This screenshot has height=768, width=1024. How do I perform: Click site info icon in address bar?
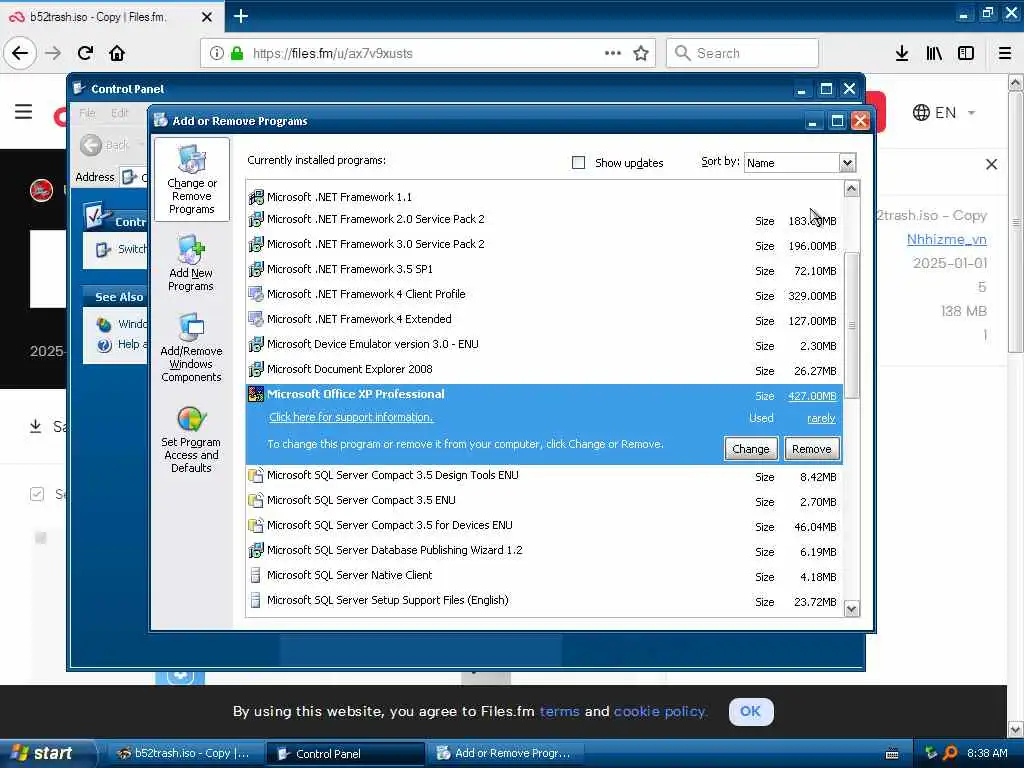click(x=217, y=53)
